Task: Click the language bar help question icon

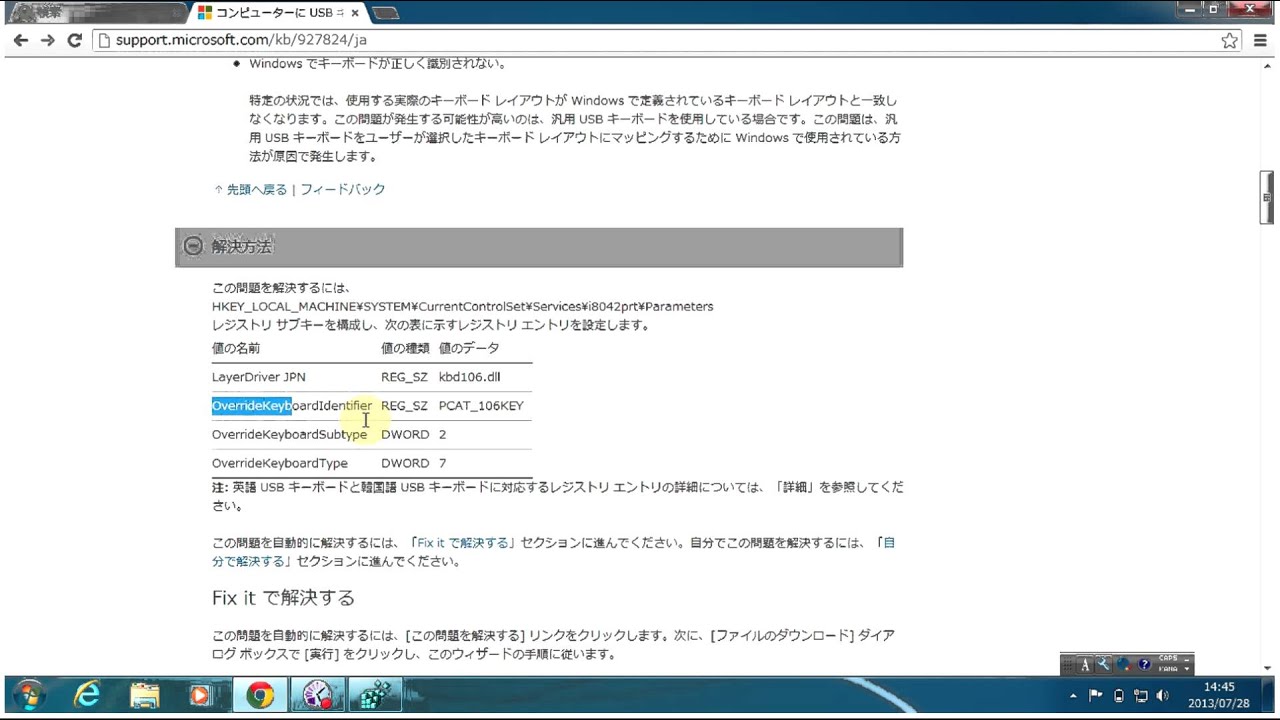Action: pos(1145,665)
